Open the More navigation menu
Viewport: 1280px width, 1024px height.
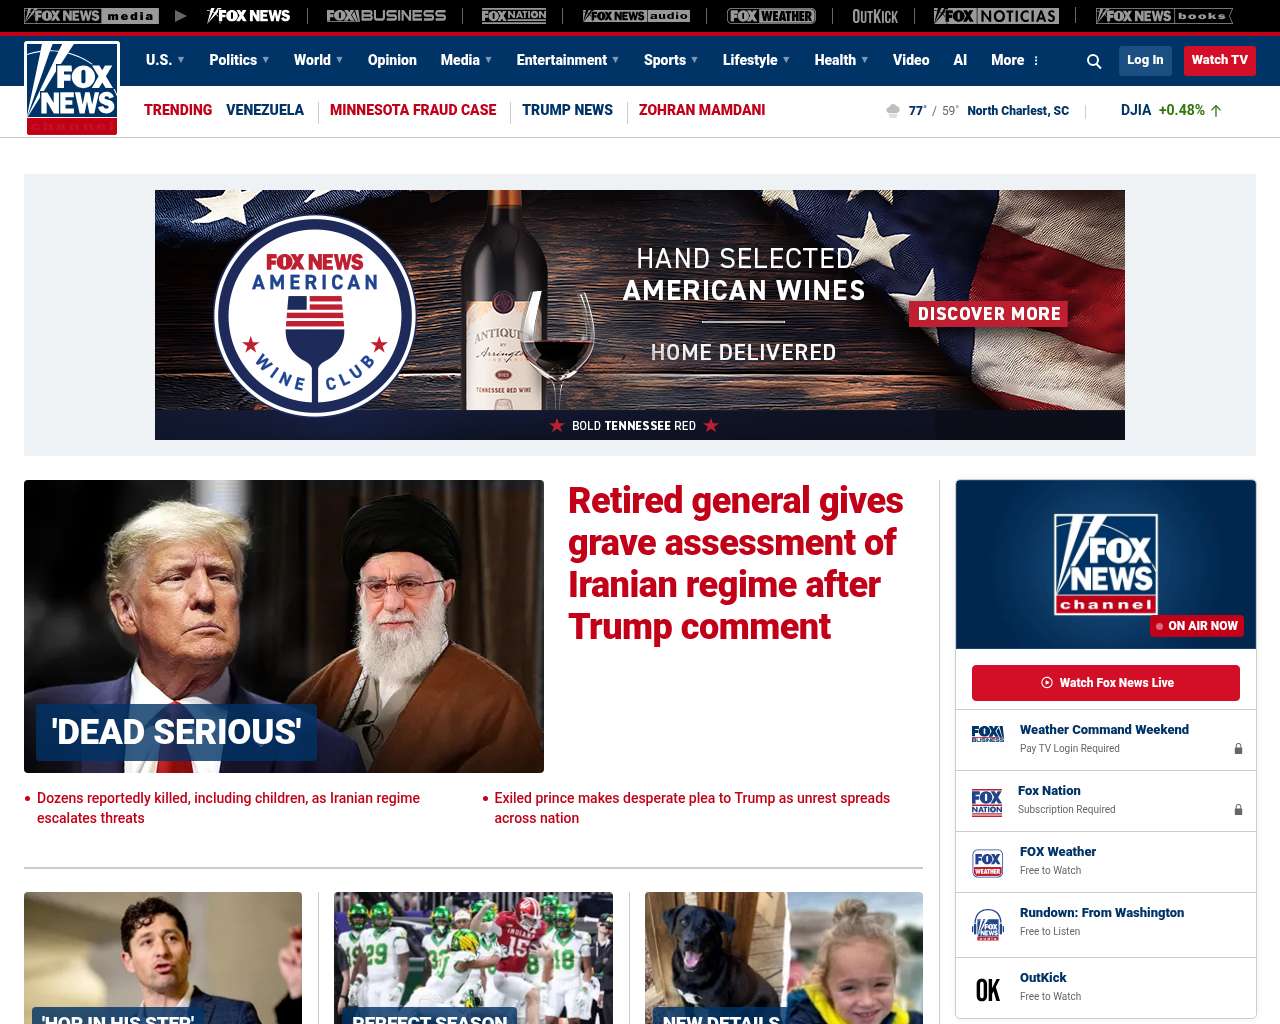[1015, 60]
